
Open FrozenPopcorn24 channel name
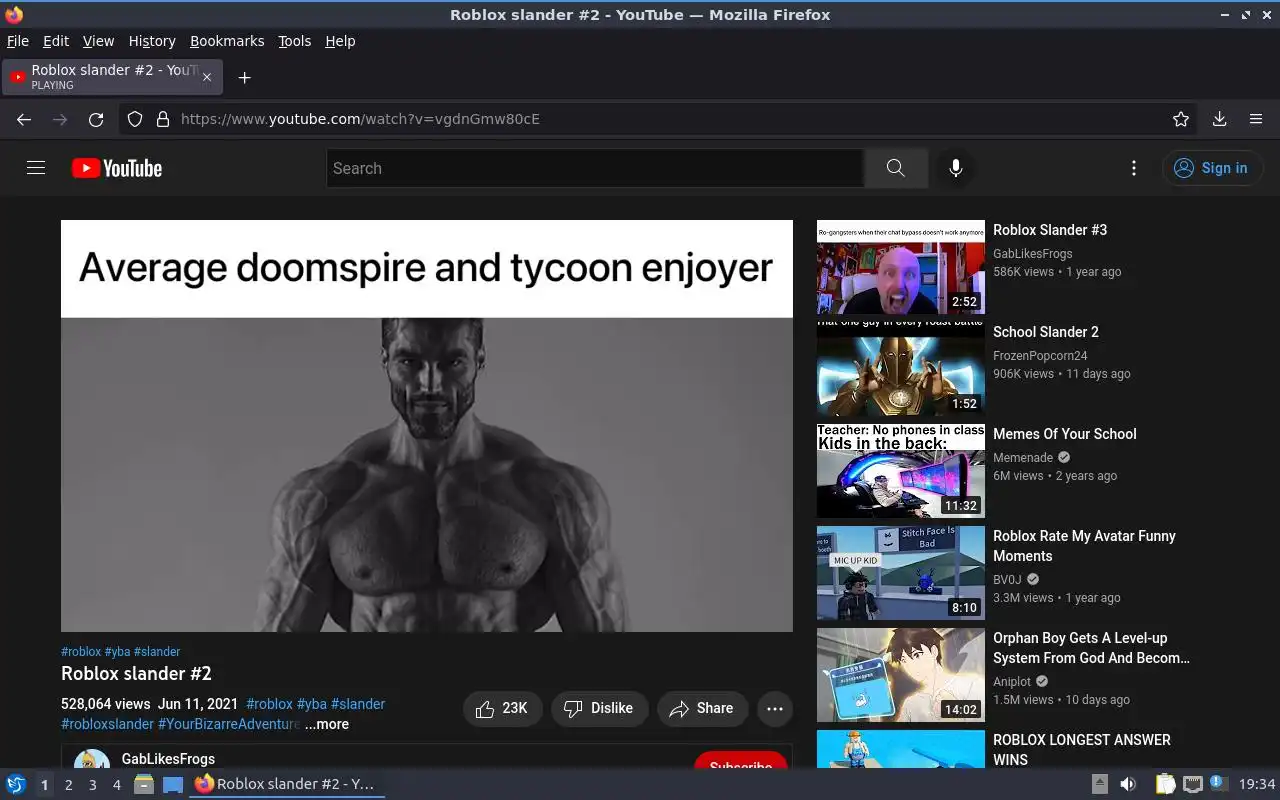click(x=1040, y=356)
